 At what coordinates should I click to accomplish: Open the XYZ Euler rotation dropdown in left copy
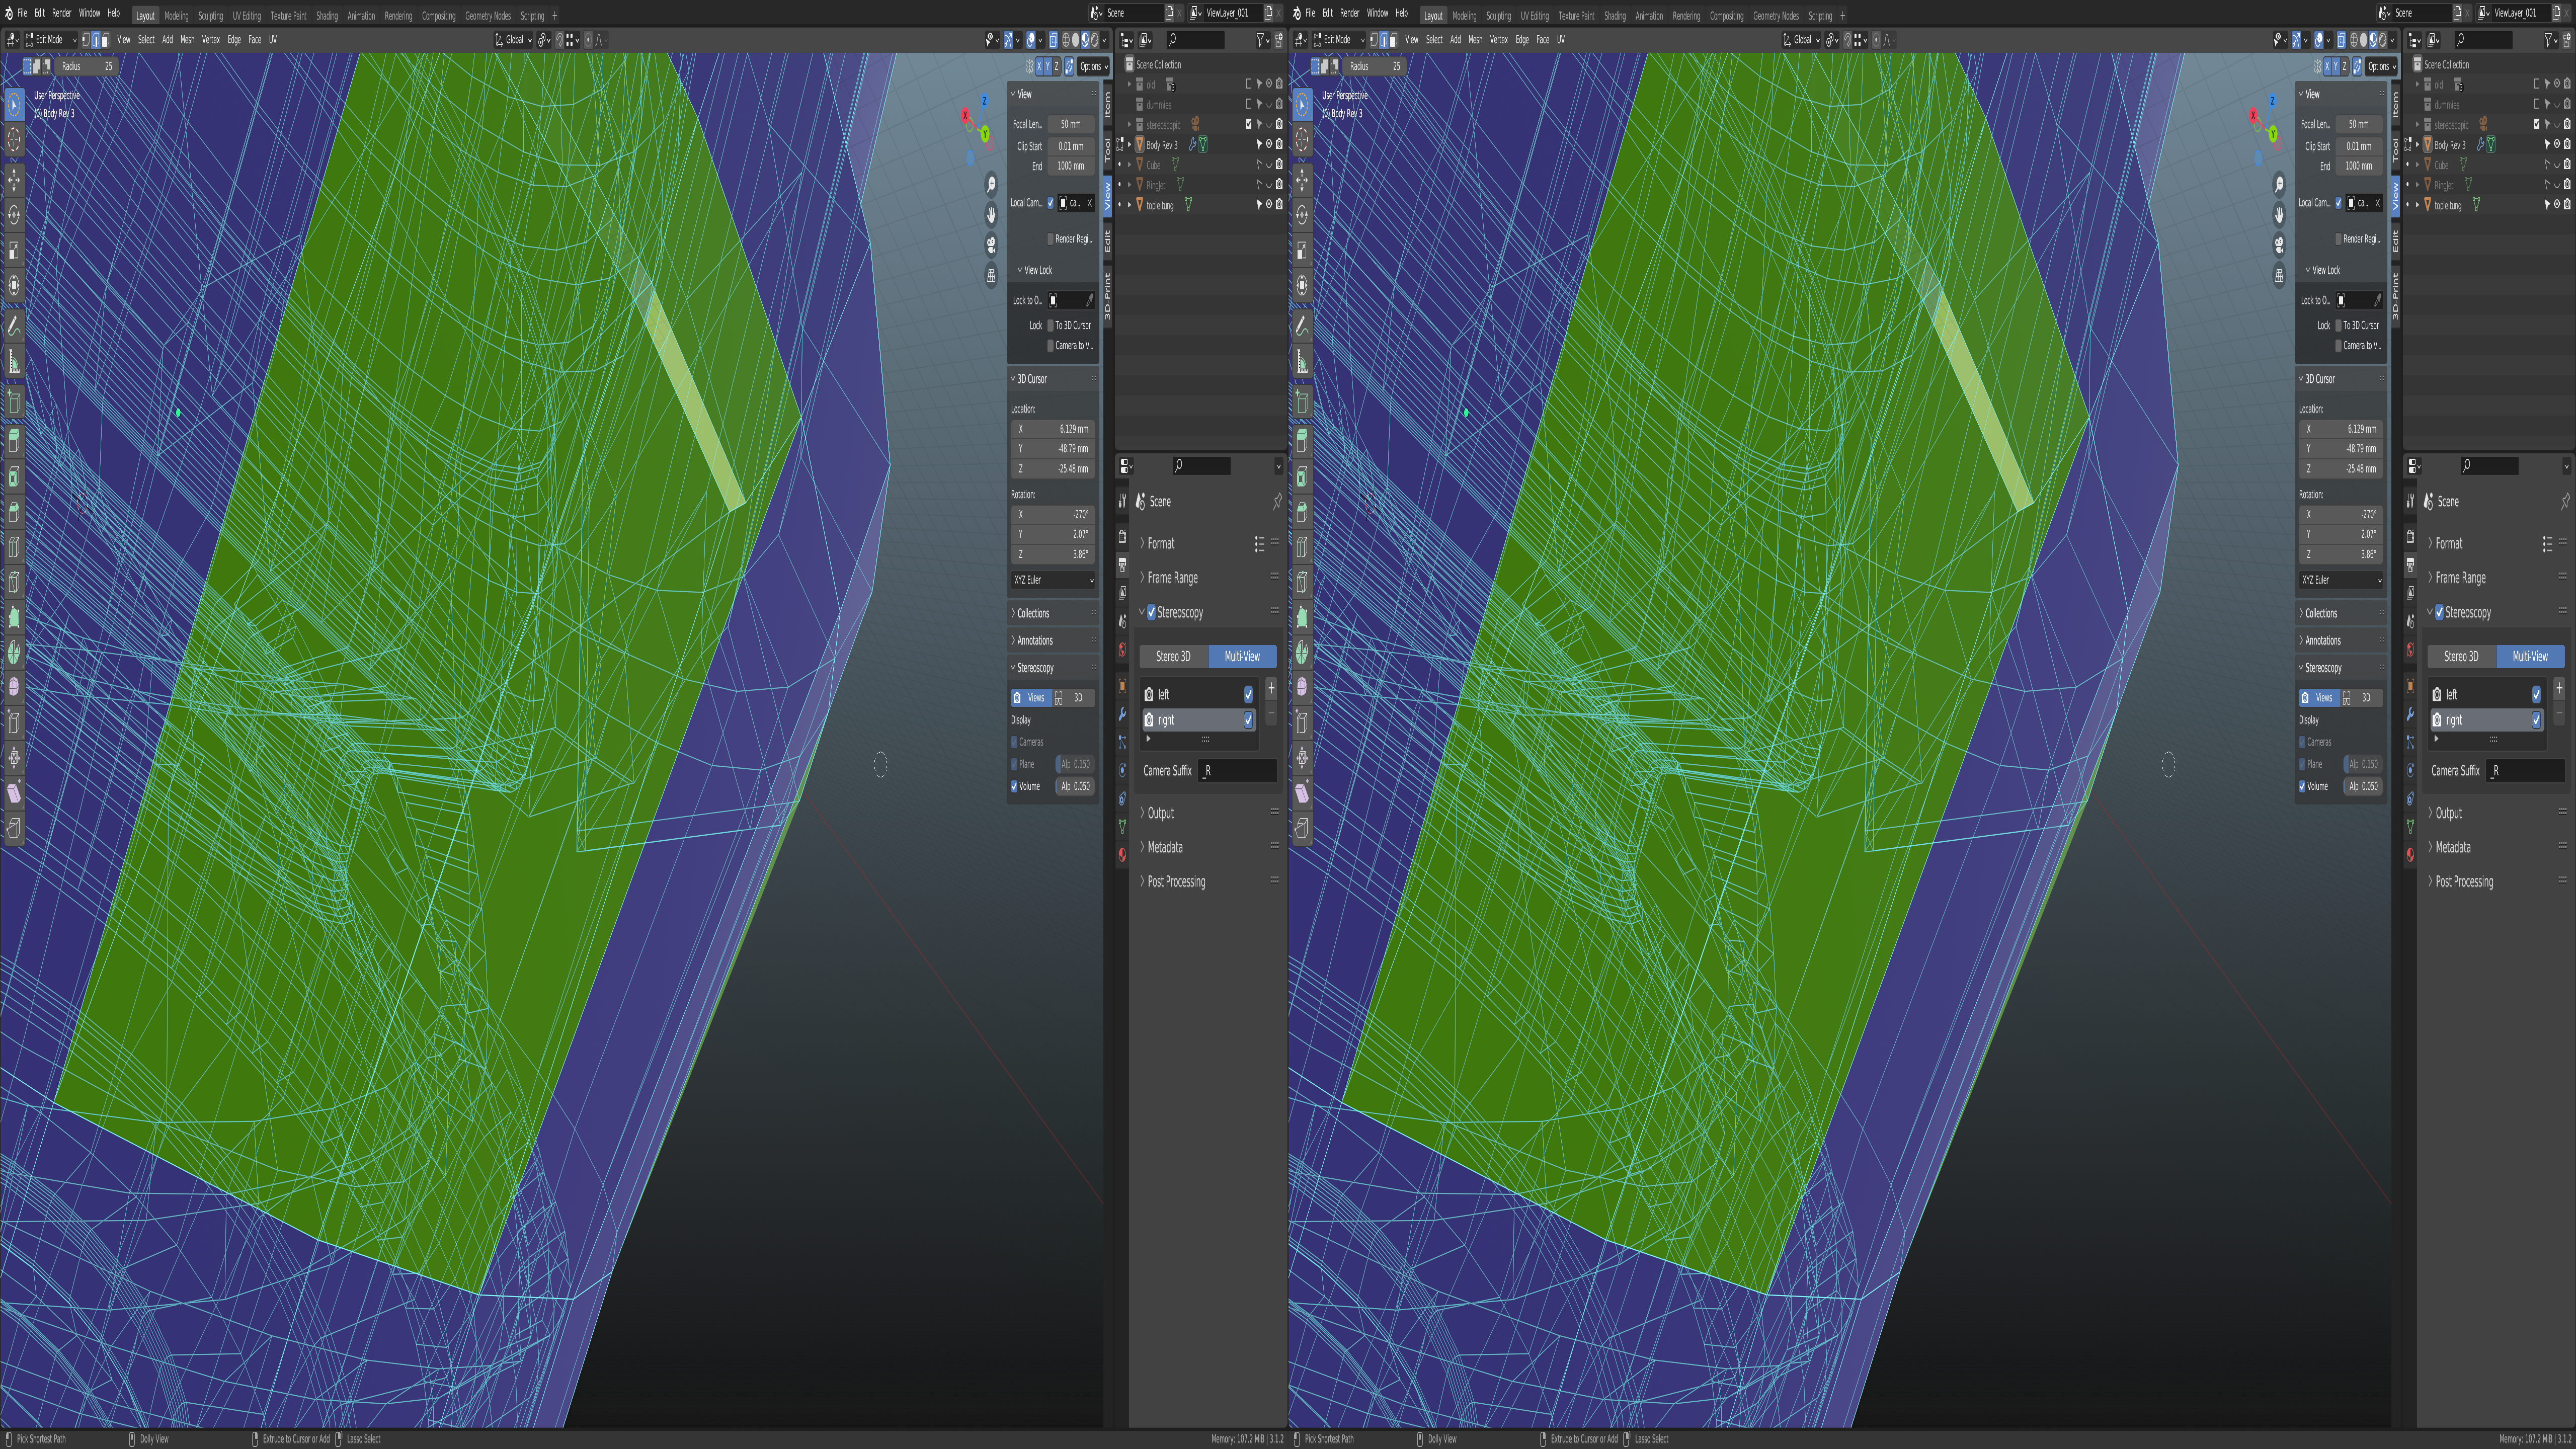click(x=1053, y=580)
